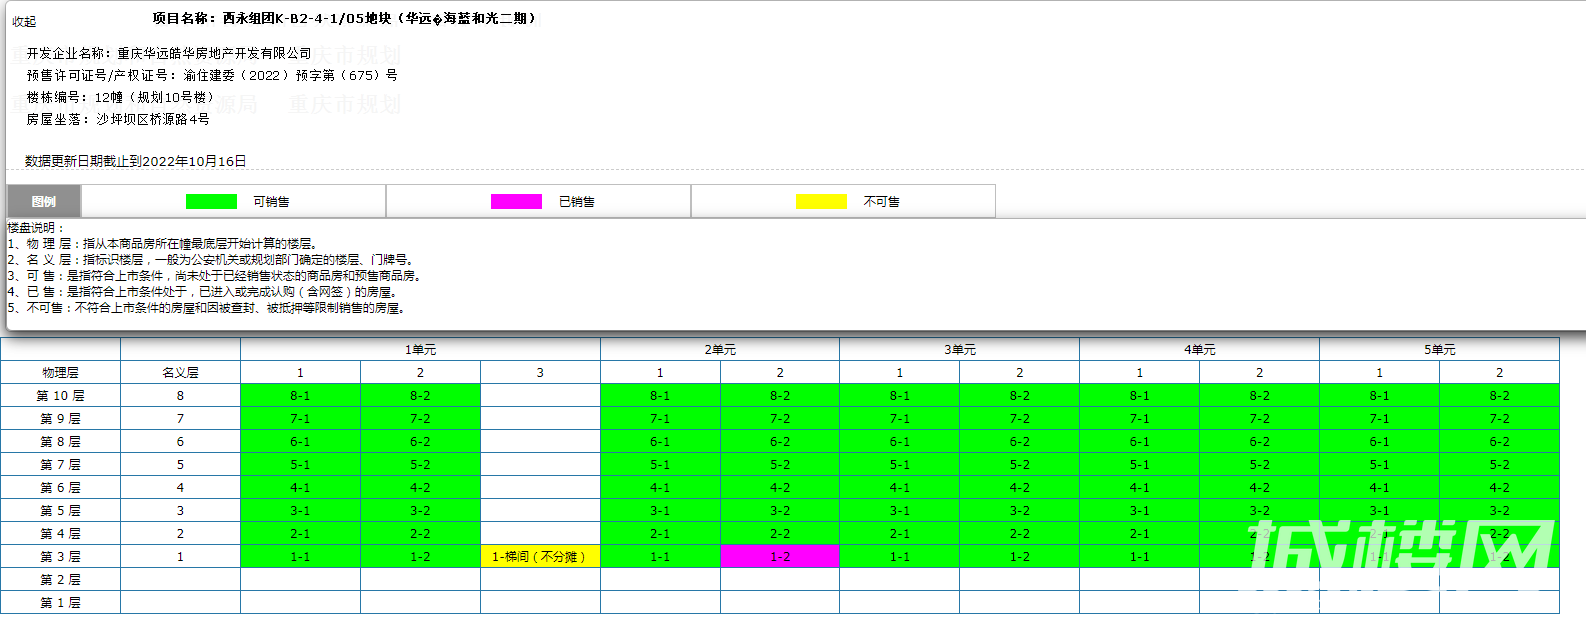Select room 4-2 in 4单元
Screen dimensions: 1586x627
point(1259,488)
